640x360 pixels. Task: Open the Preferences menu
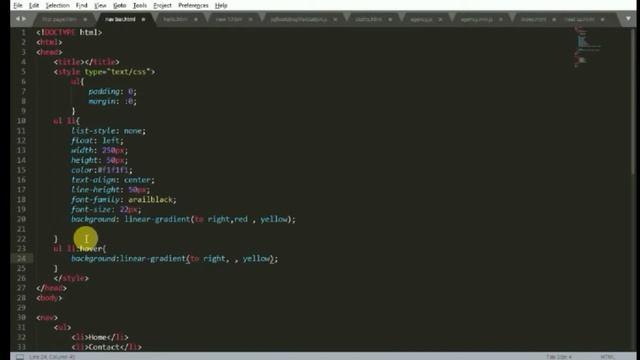point(193,5)
